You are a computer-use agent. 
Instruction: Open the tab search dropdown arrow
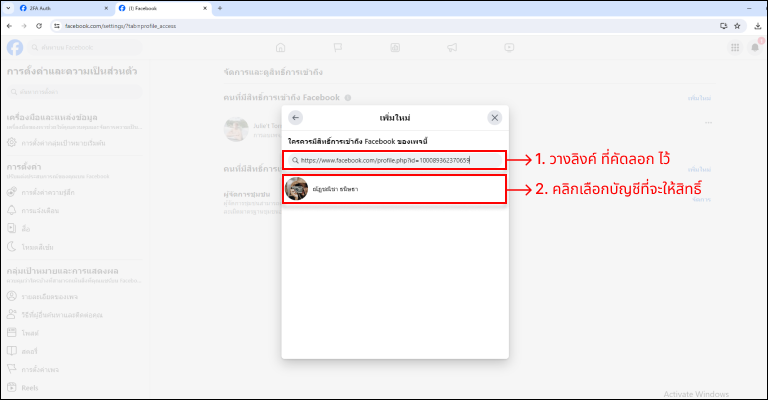(x=8, y=8)
